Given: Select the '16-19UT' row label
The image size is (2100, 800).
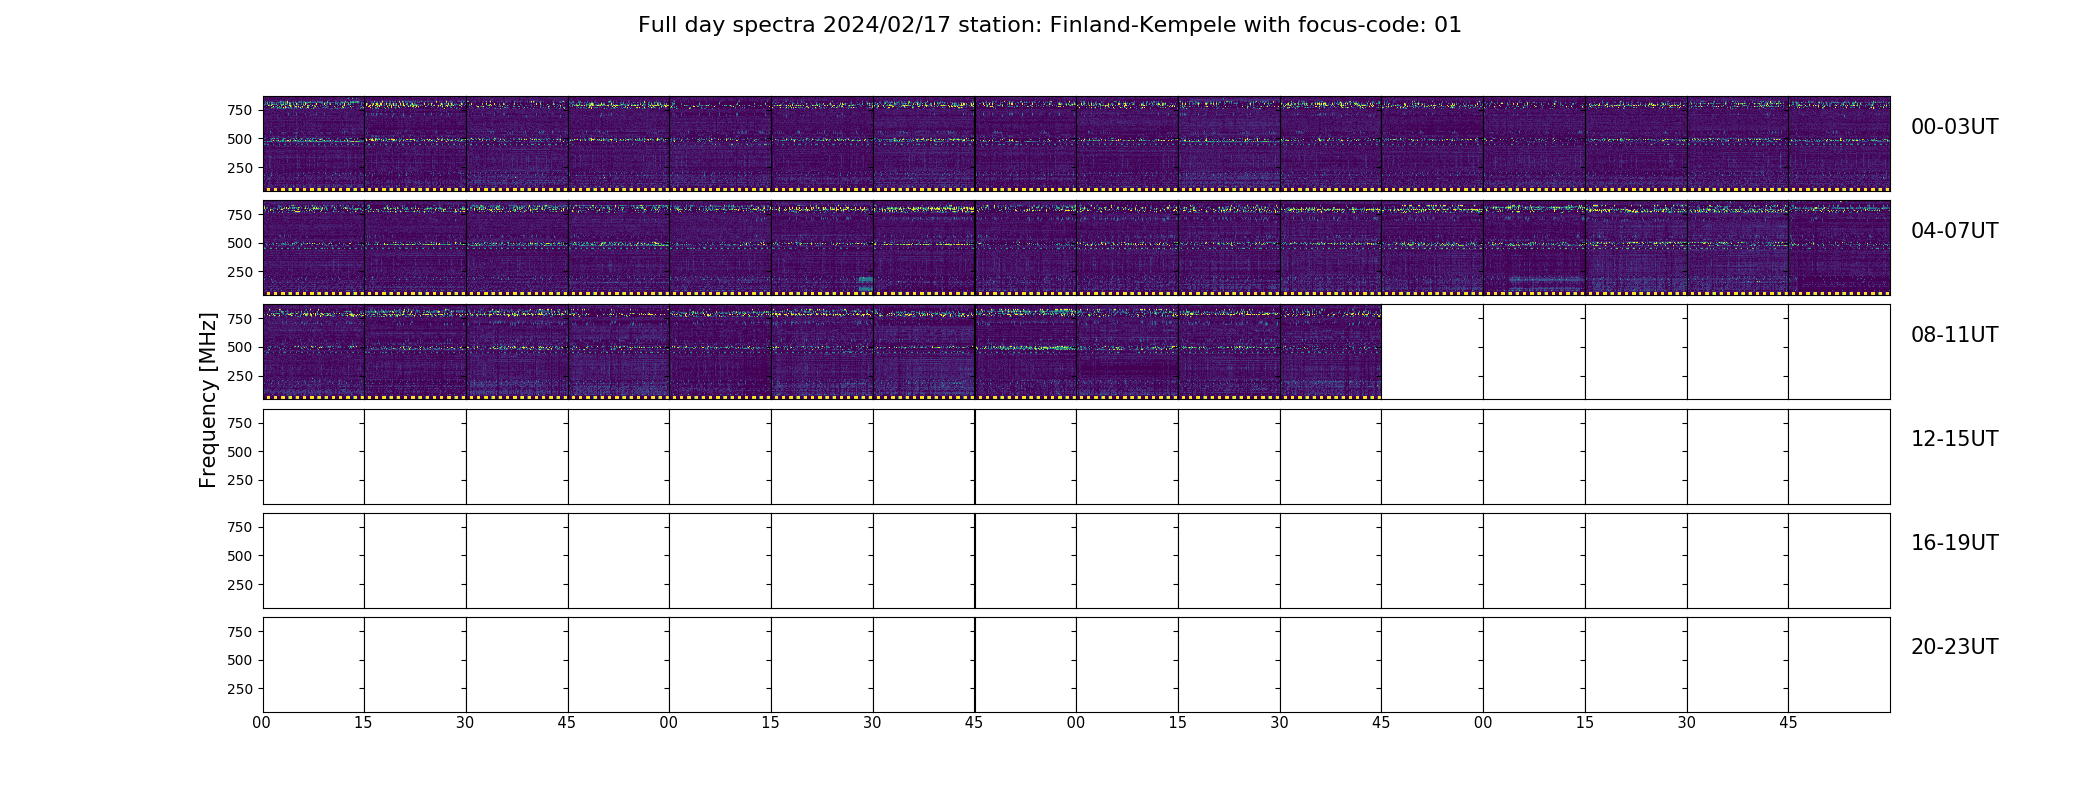Looking at the screenshot, I should click(1954, 543).
